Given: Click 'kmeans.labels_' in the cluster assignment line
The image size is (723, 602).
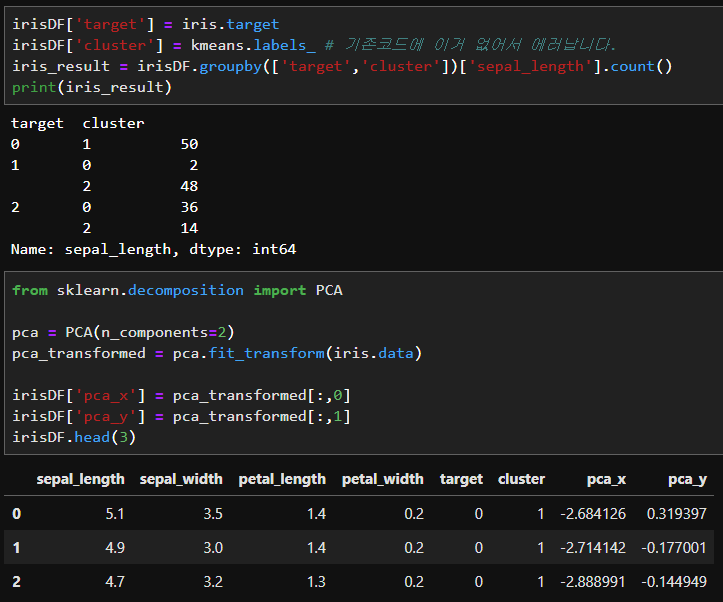Looking at the screenshot, I should (253, 45).
